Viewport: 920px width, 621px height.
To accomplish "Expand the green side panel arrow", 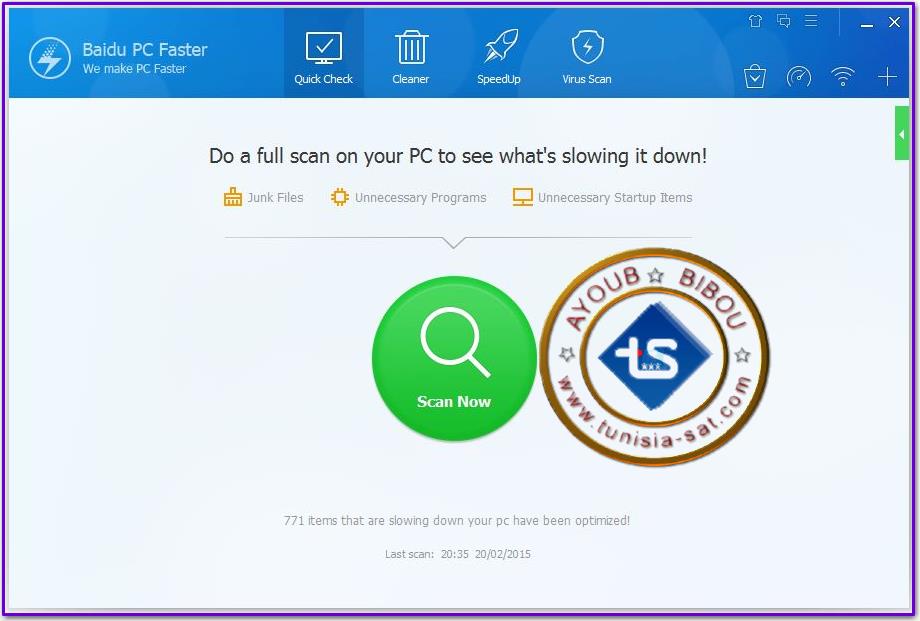I will (901, 134).
